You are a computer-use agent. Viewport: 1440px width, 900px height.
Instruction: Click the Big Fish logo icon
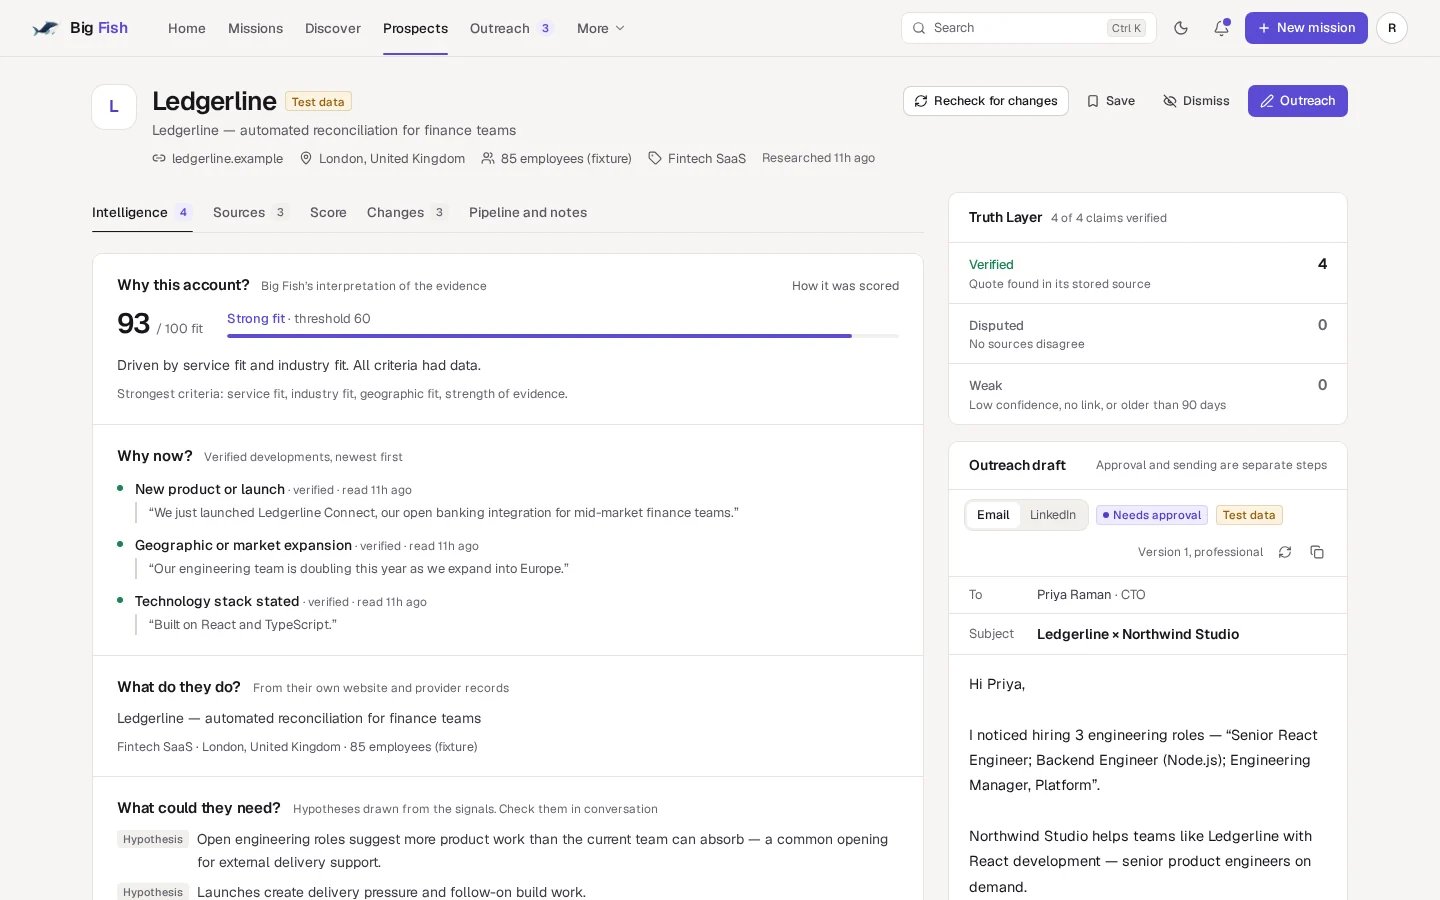point(45,28)
